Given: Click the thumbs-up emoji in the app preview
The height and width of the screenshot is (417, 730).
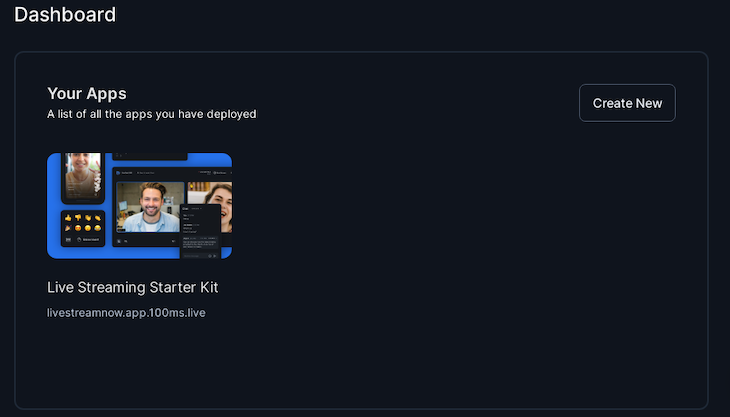Looking at the screenshot, I should (x=68, y=218).
